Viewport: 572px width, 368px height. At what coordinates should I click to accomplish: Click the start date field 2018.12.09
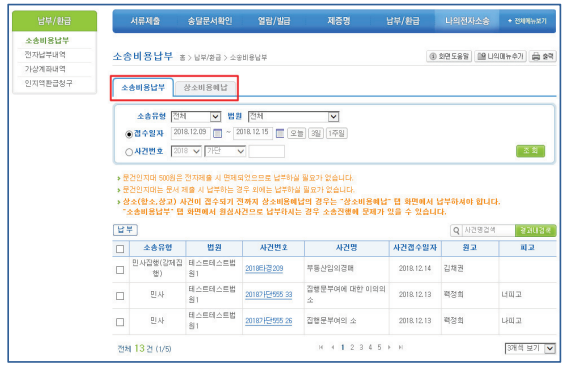pyautogui.click(x=190, y=133)
